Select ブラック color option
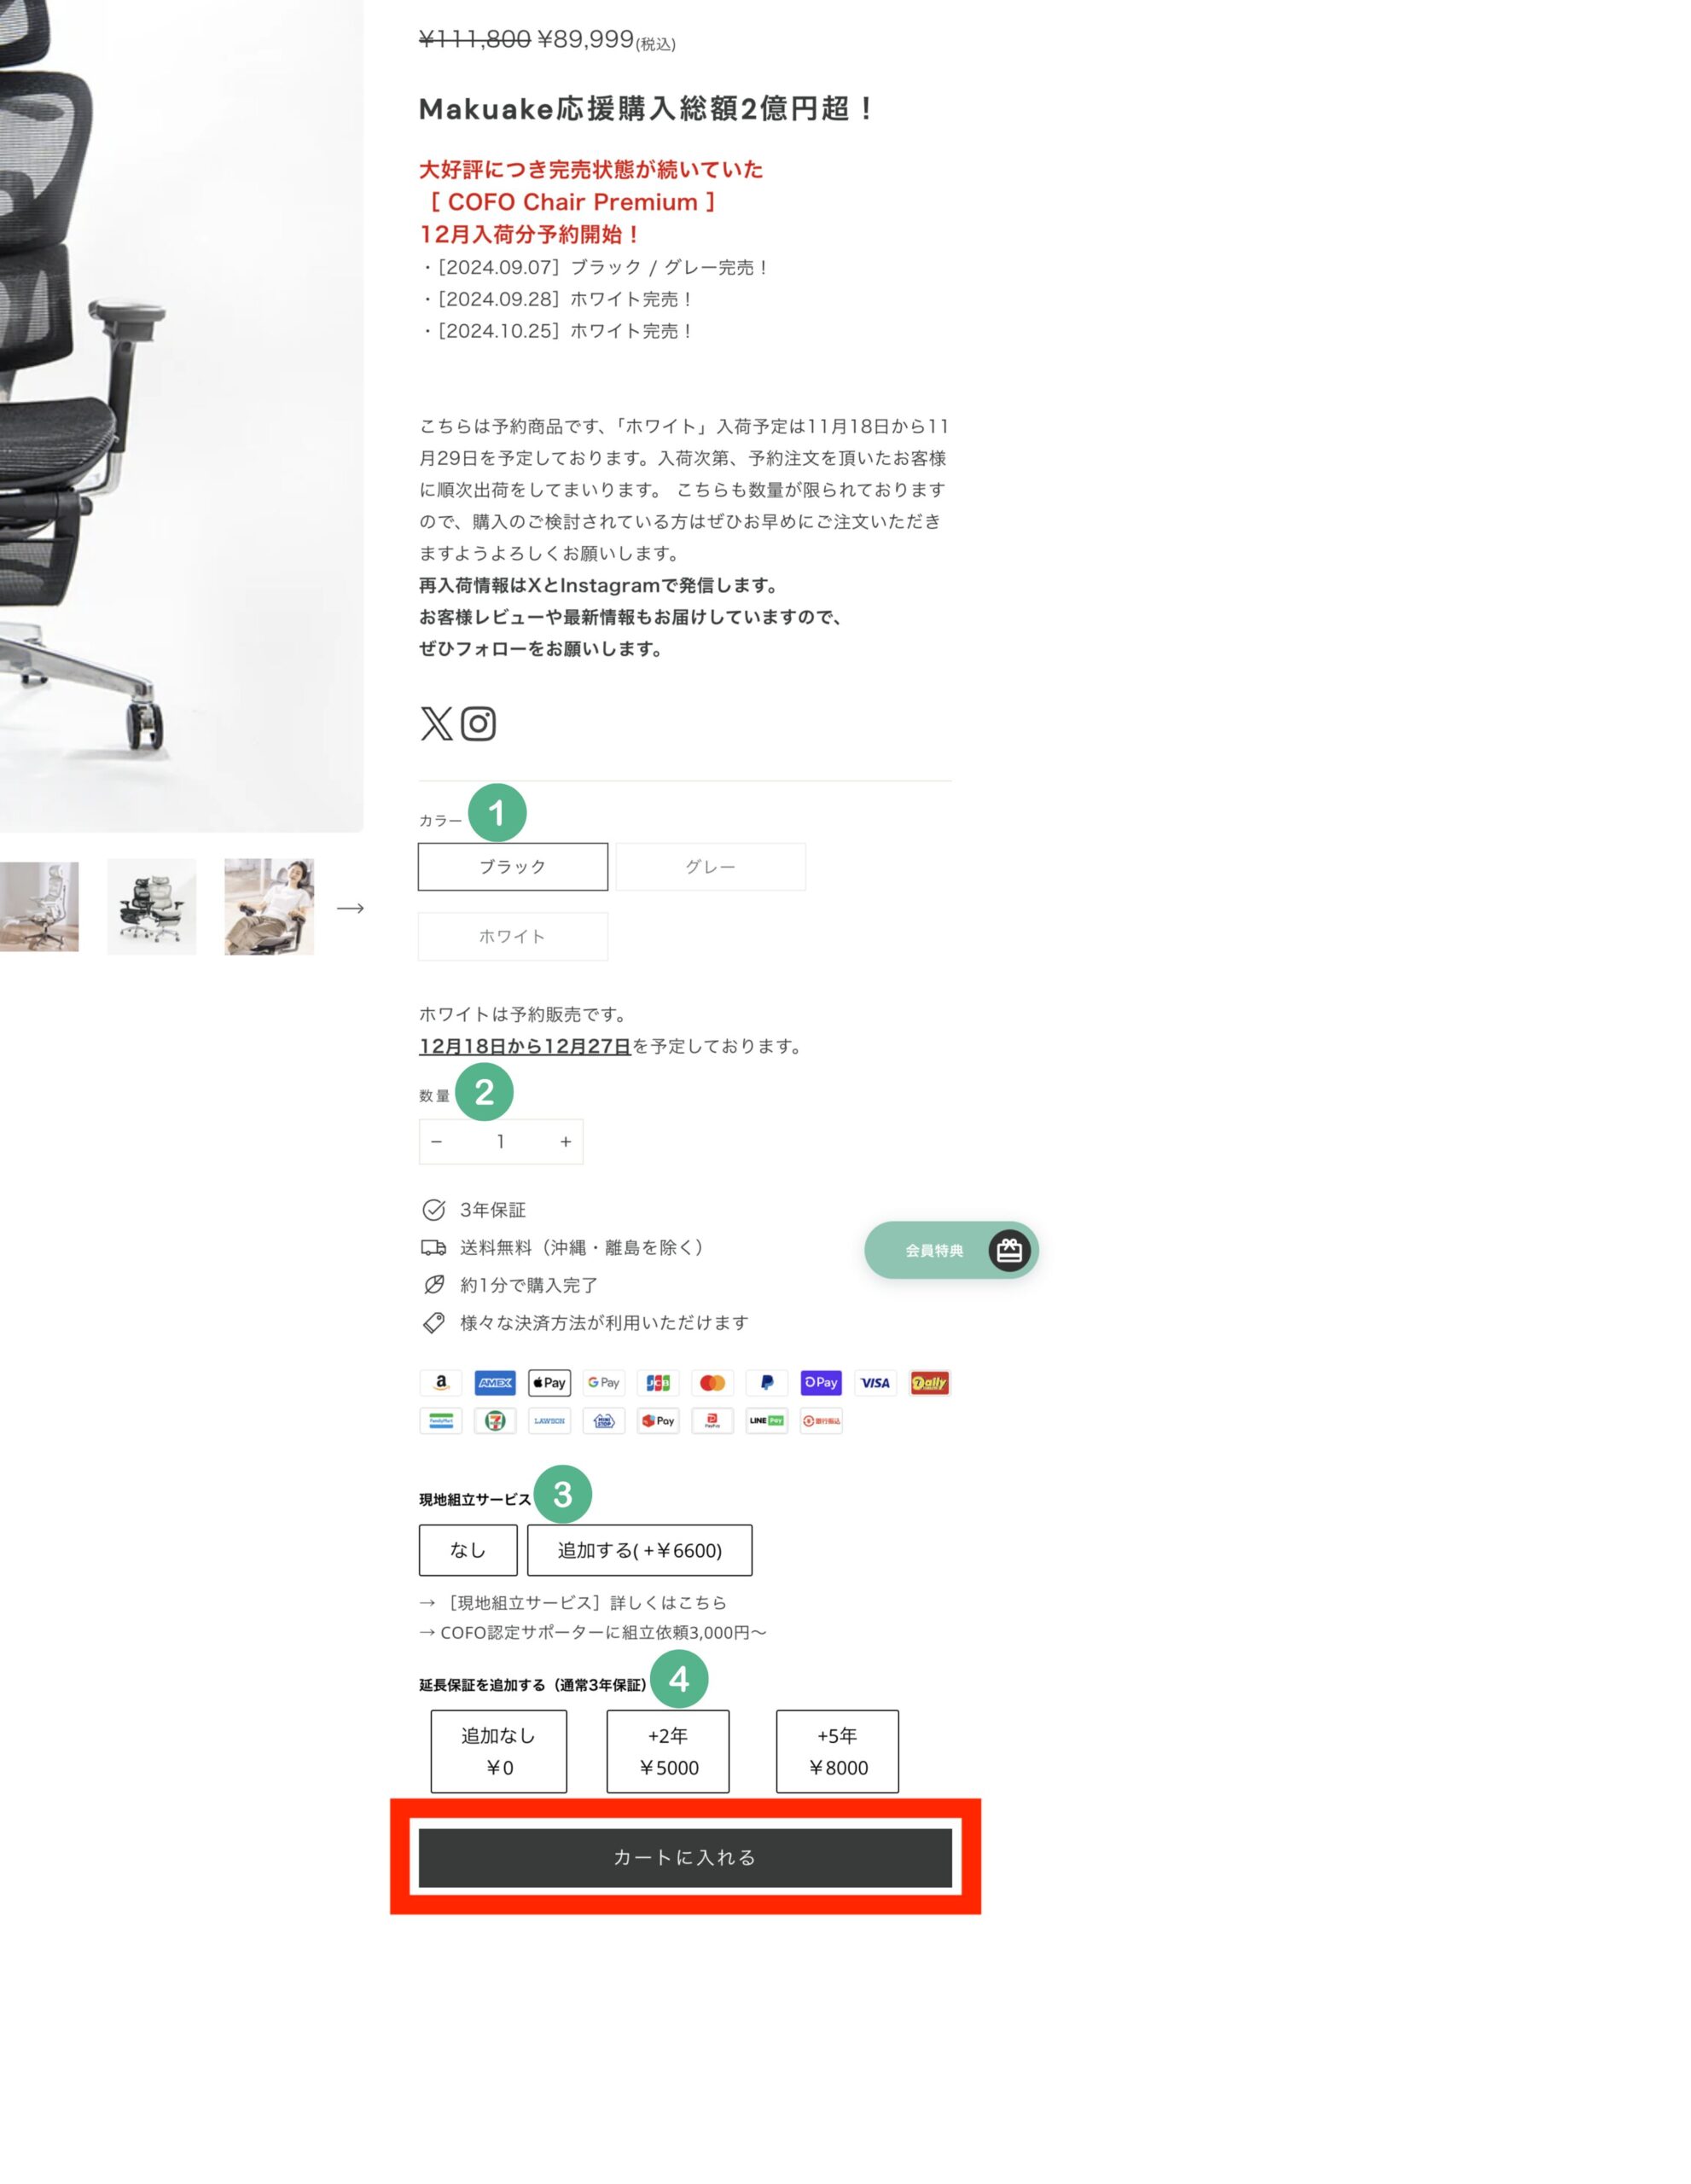 click(x=514, y=867)
